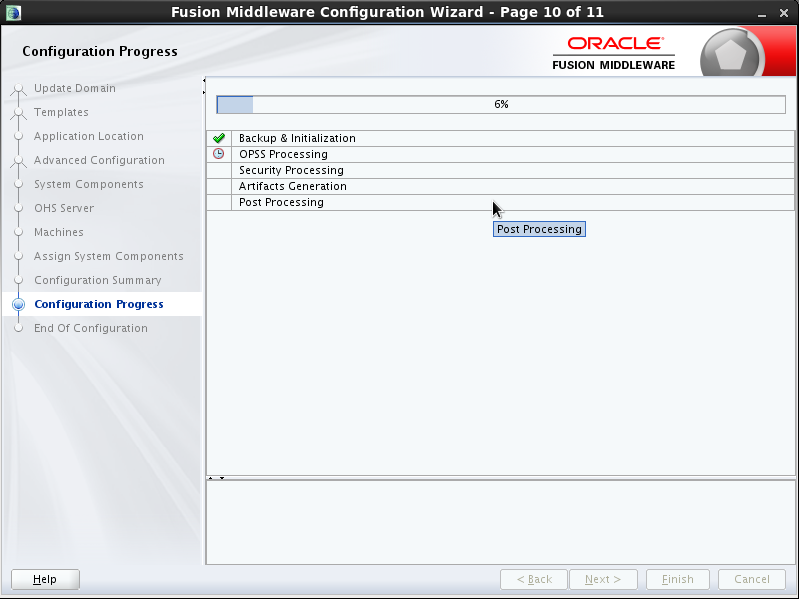This screenshot has height=599, width=799.
Task: Click the Configuration Progress step bullet icon
Action: tap(18, 305)
